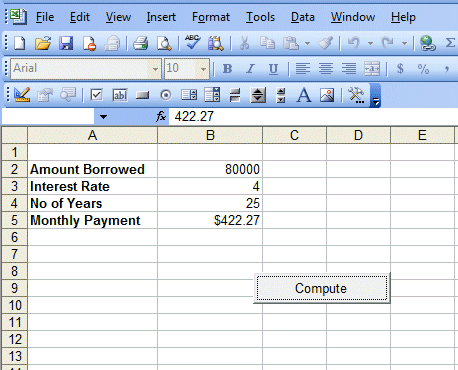Open the Name Box dropdown arrow
The height and width of the screenshot is (370, 458).
(x=103, y=117)
